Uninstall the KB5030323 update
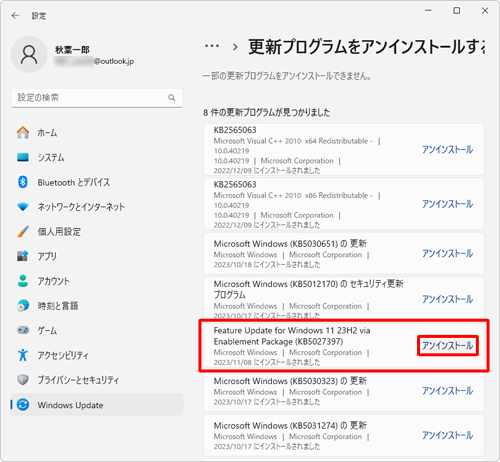Image resolution: width=500 pixels, height=462 pixels. coord(447,390)
